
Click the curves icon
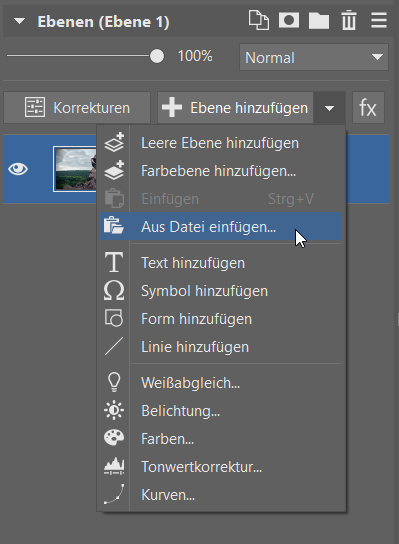click(114, 494)
